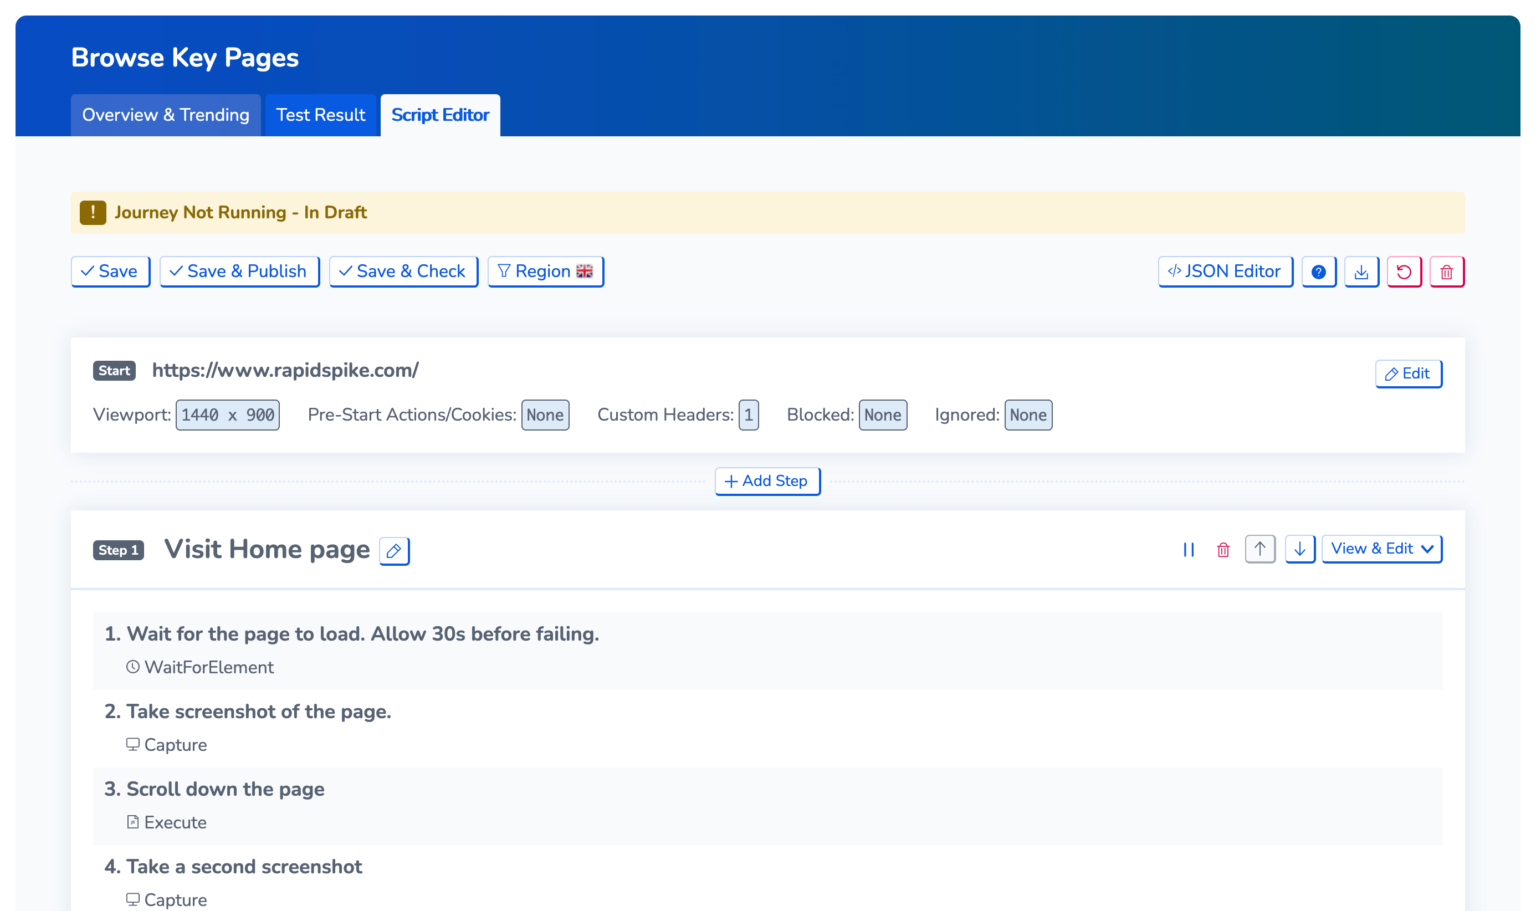Open the help question mark icon
Screen dimensions: 1536x911
tap(1318, 272)
